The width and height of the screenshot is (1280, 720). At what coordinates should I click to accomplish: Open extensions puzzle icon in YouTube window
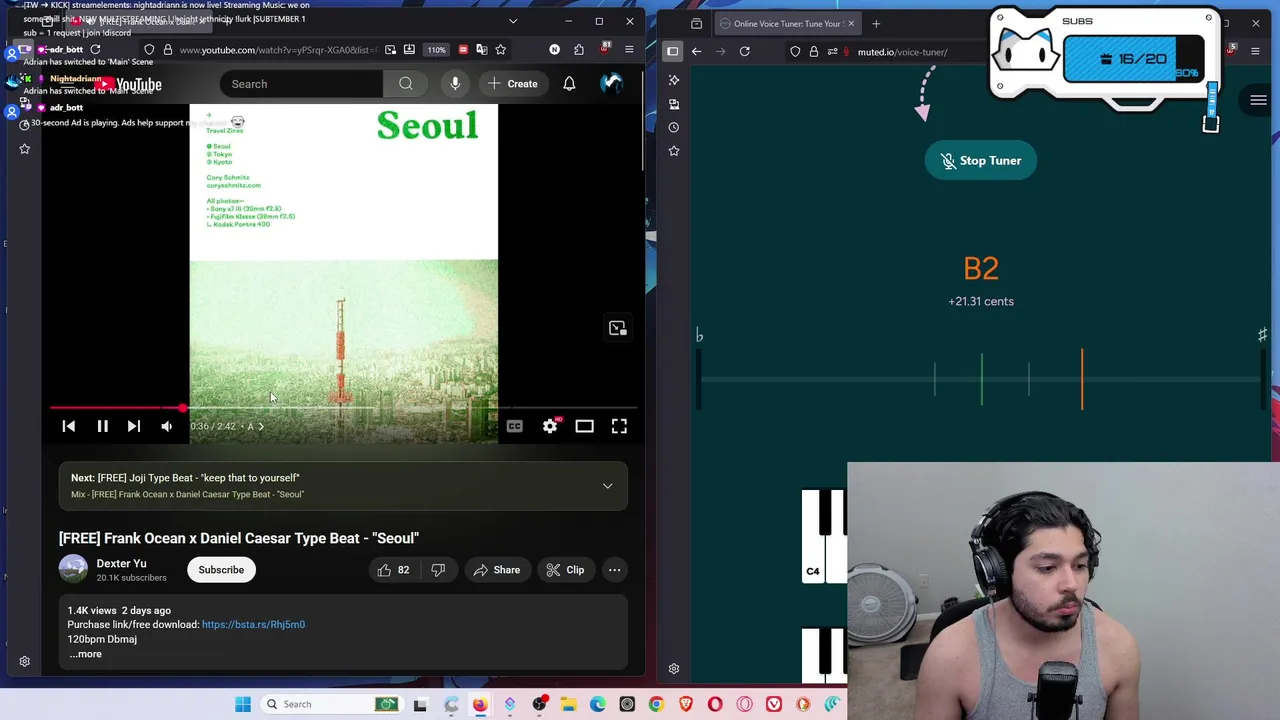pyautogui.click(x=578, y=49)
